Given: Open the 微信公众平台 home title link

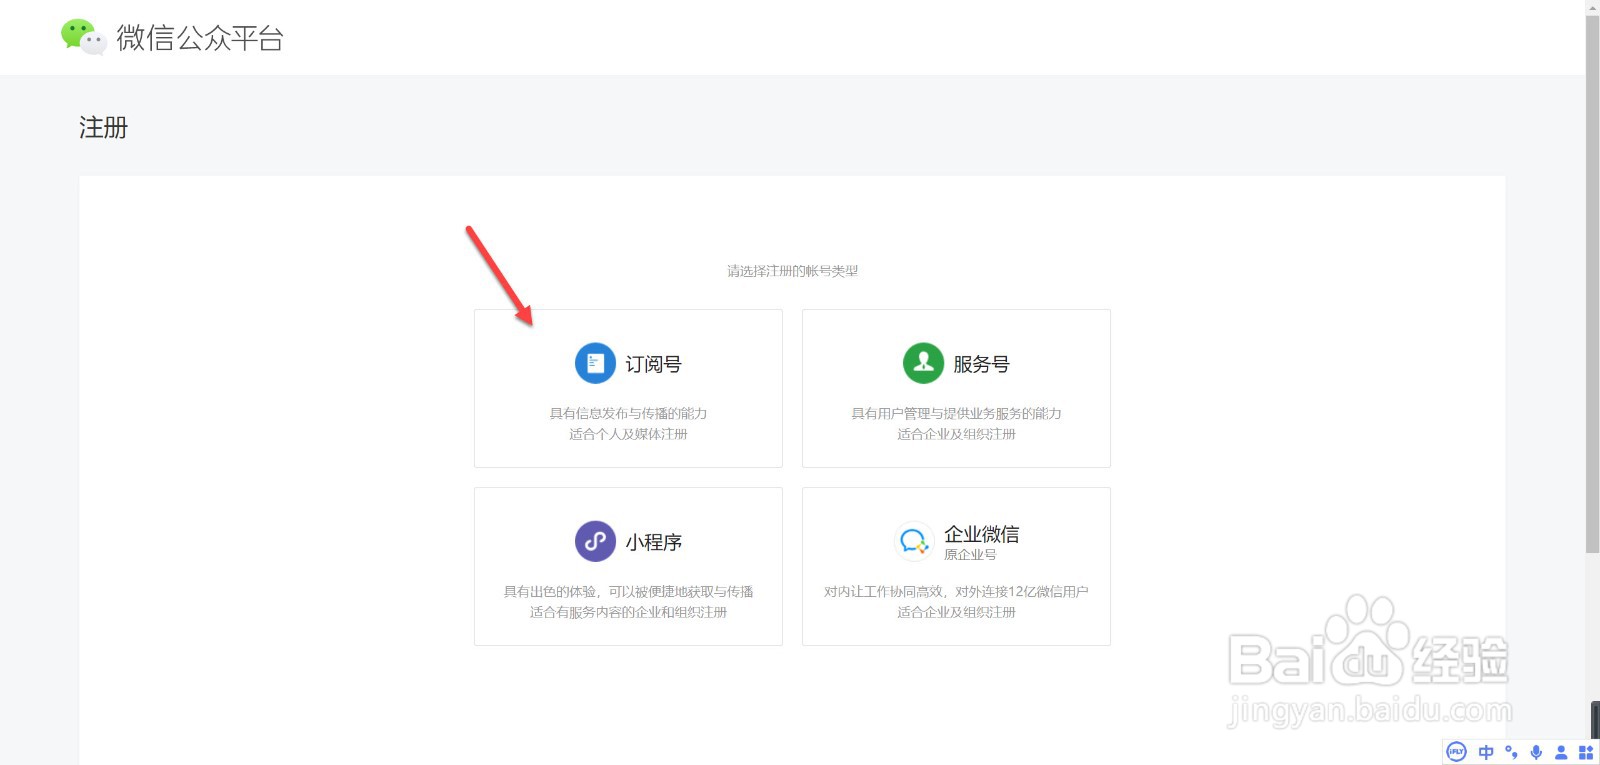Looking at the screenshot, I should 200,38.
